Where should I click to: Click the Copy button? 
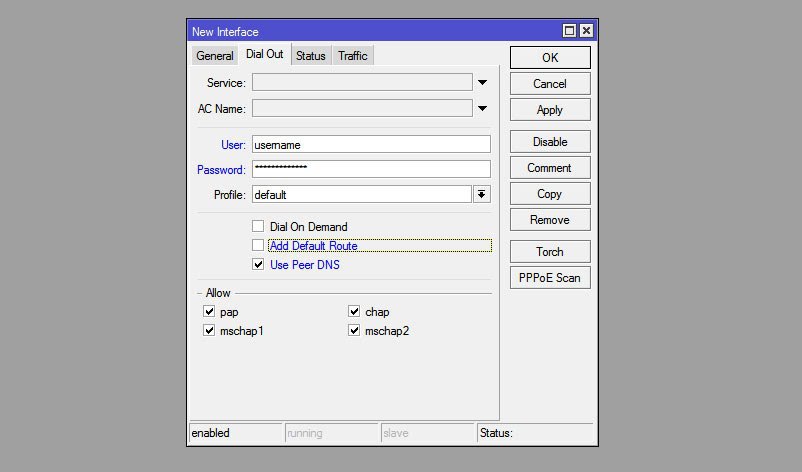pos(550,194)
